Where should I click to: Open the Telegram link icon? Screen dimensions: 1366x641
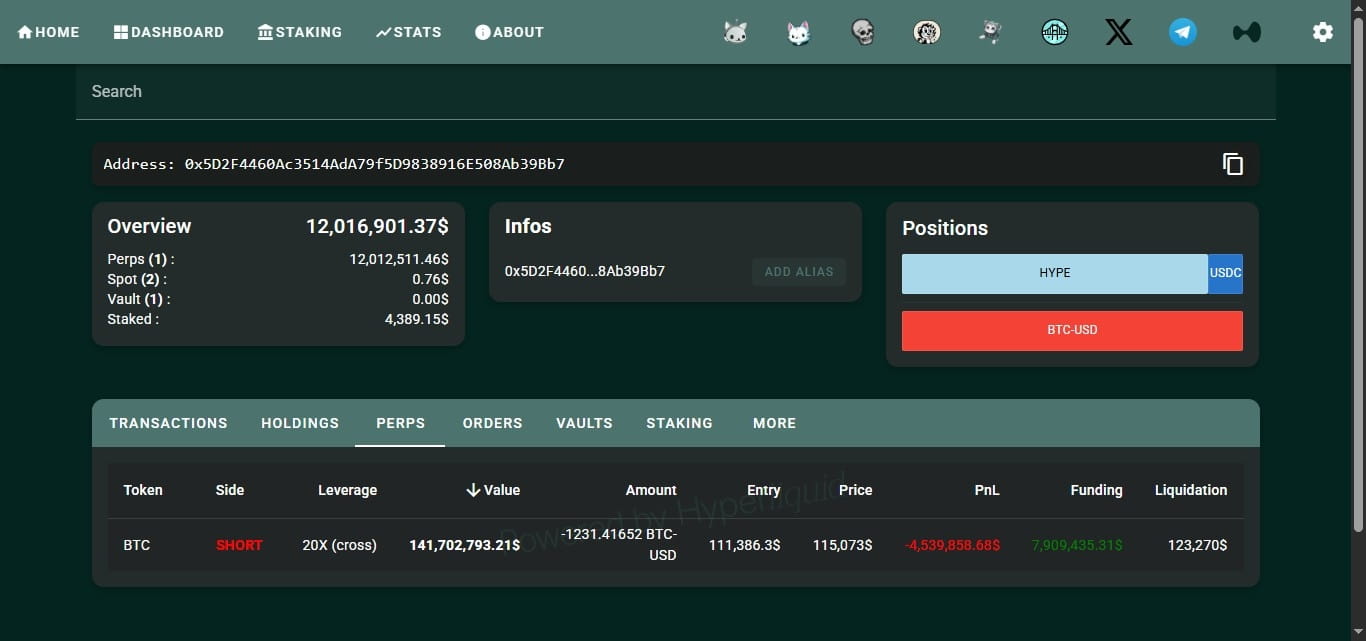point(1183,32)
